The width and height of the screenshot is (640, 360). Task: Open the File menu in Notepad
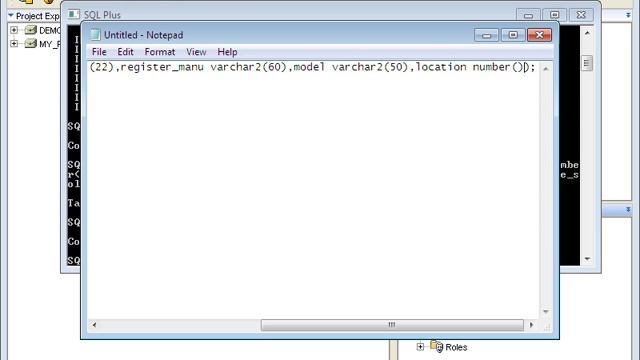click(x=99, y=52)
